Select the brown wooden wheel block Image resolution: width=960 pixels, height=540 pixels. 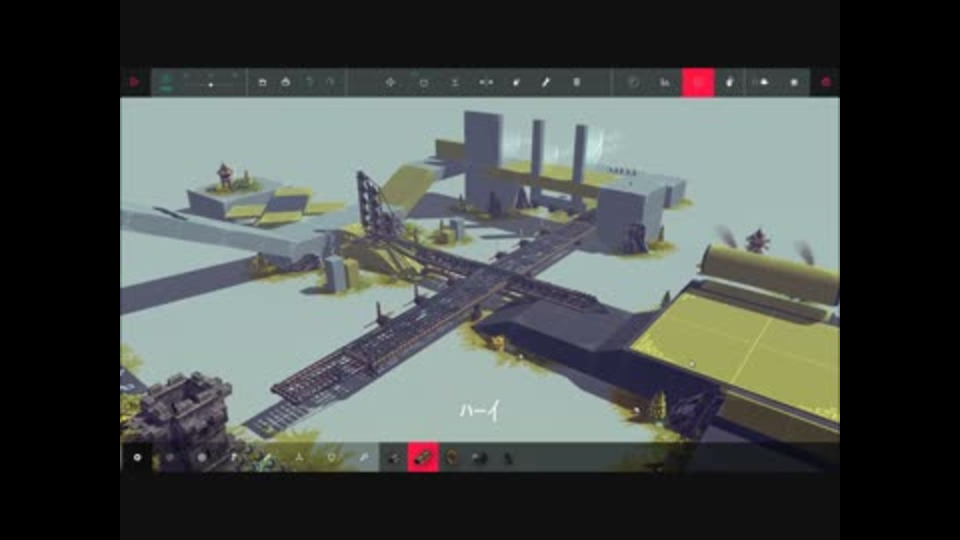[452, 457]
